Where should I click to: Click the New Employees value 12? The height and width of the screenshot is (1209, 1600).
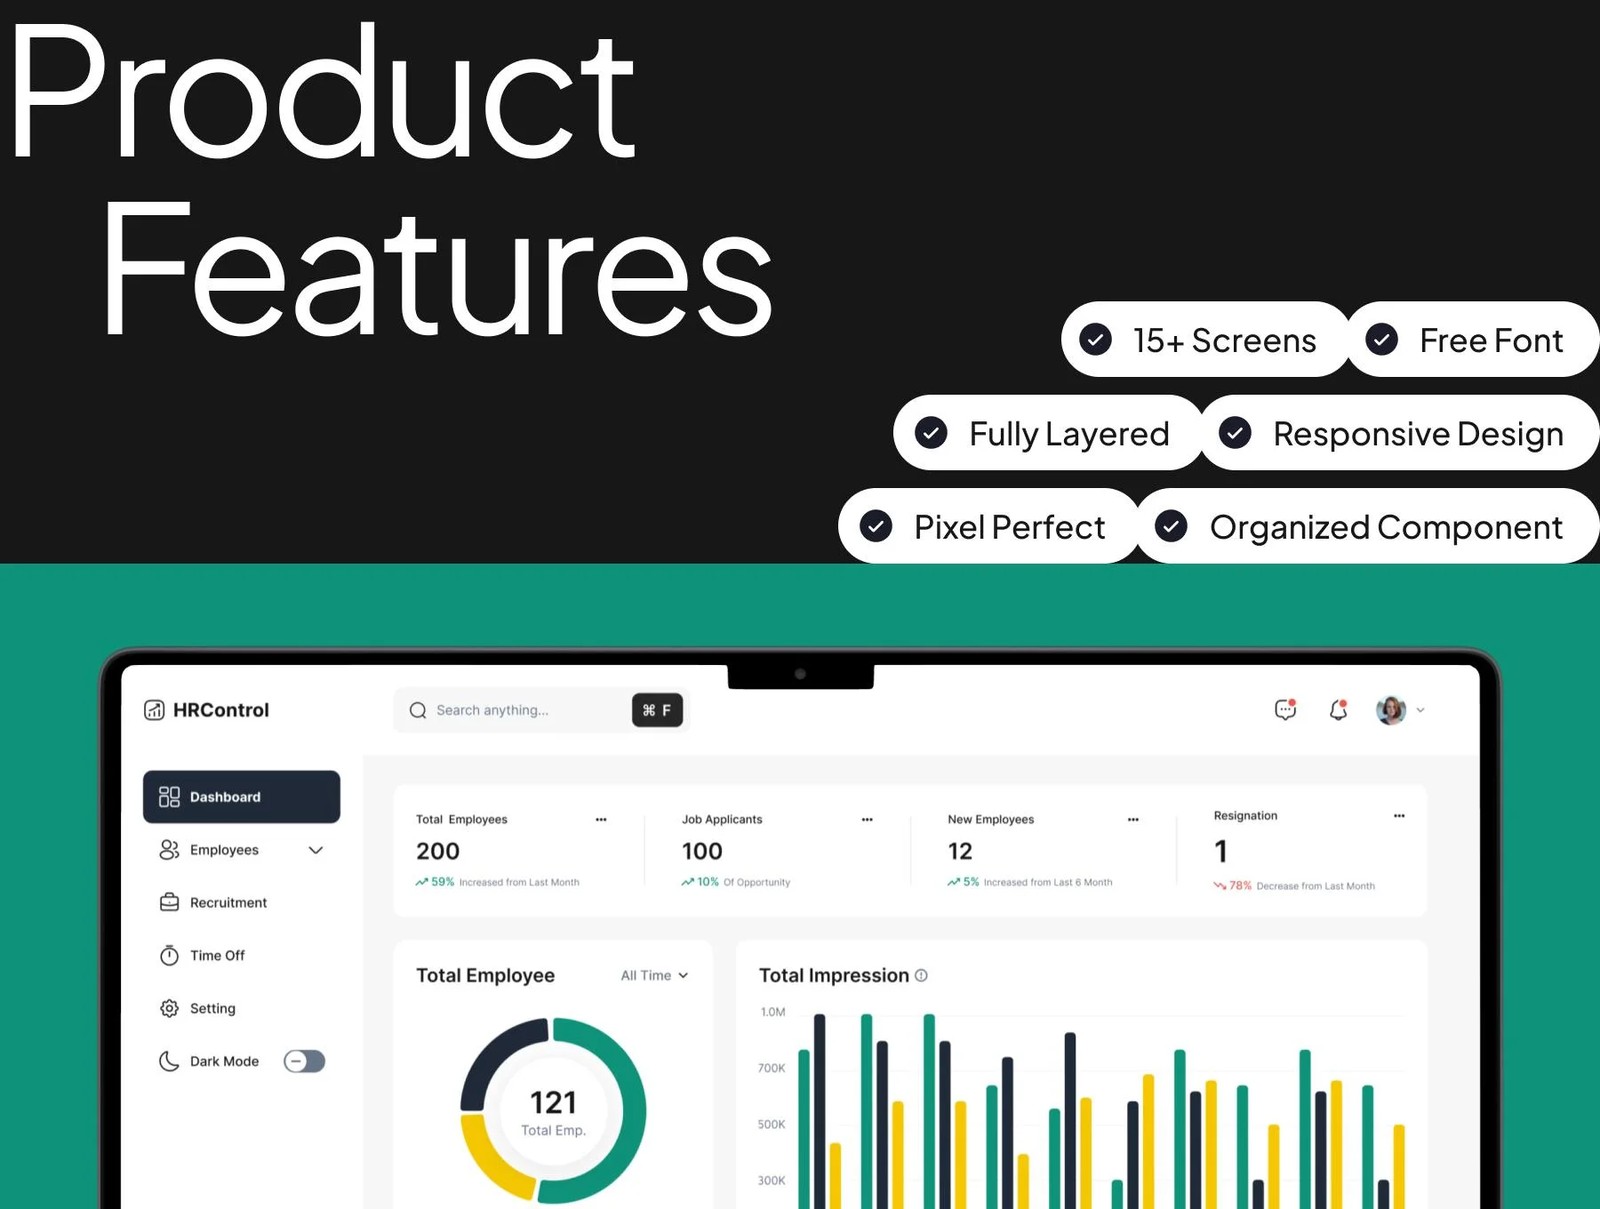coord(960,851)
